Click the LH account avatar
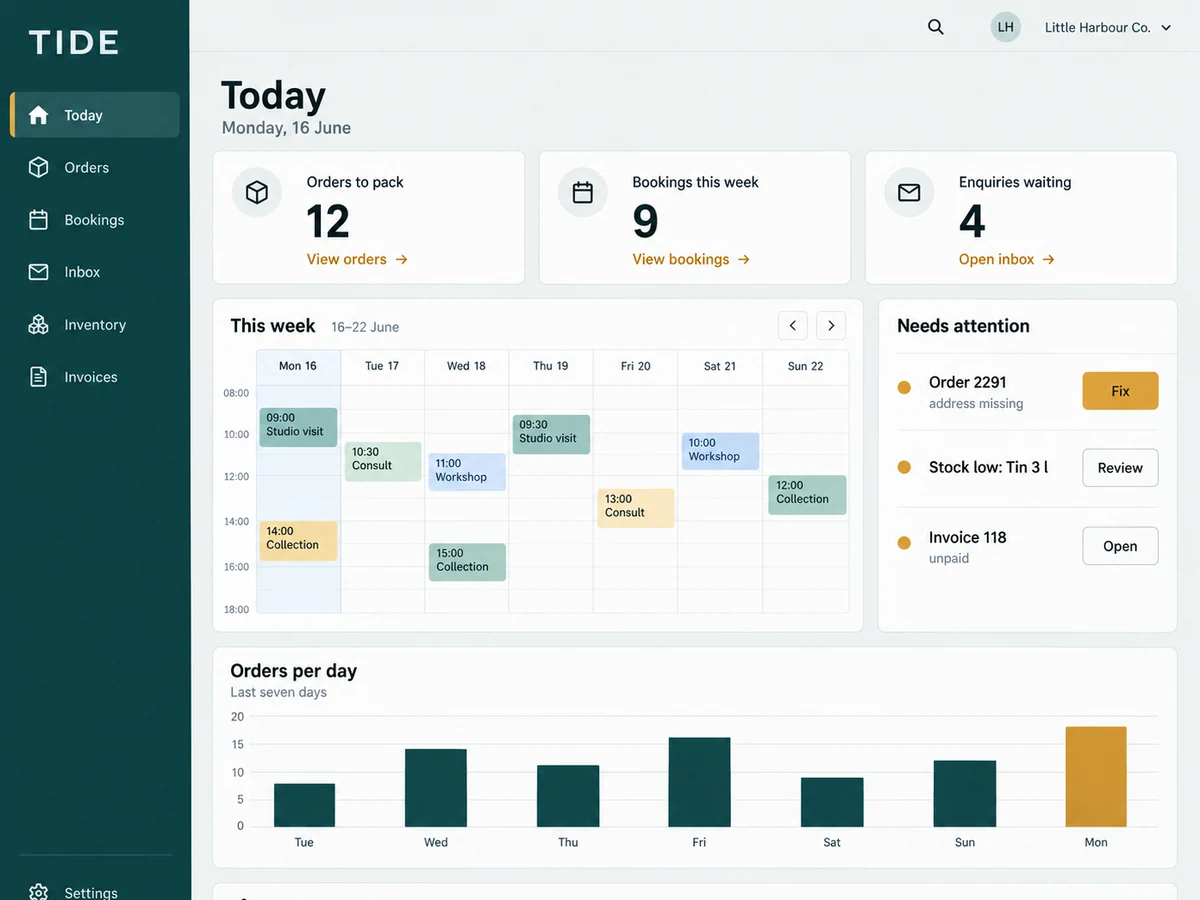Viewport: 1200px width, 900px height. [x=1006, y=27]
